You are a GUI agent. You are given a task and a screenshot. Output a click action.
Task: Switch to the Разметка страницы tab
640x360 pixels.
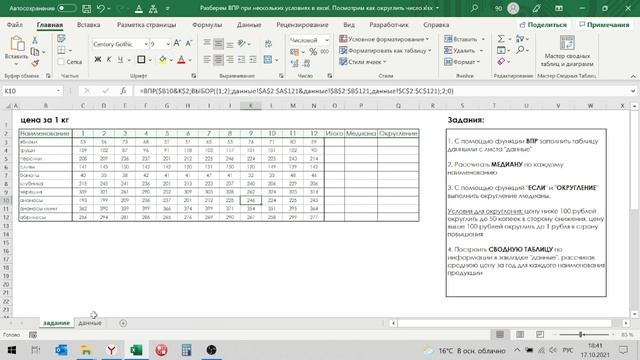click(x=147, y=25)
